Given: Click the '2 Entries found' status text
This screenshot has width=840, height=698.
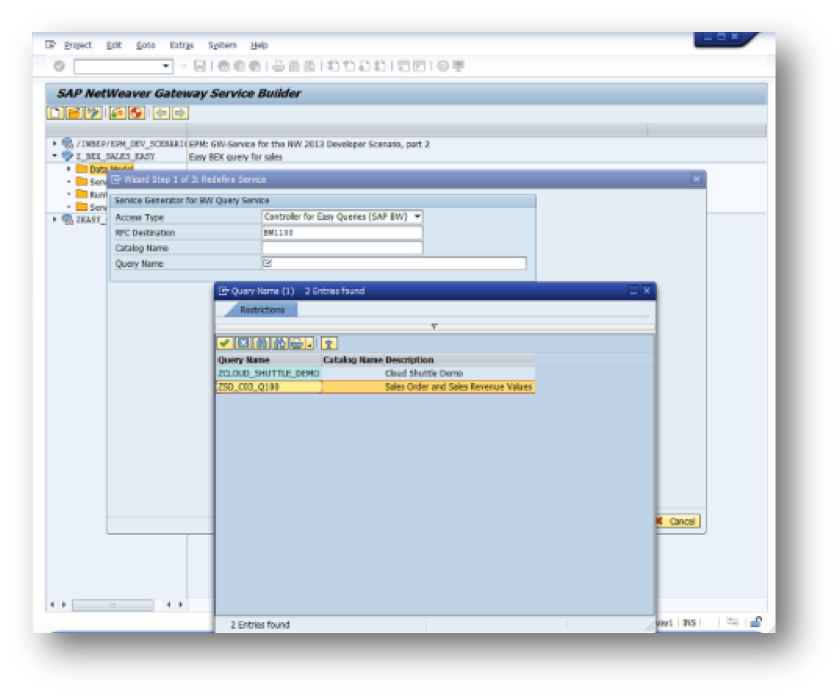Looking at the screenshot, I should [260, 625].
